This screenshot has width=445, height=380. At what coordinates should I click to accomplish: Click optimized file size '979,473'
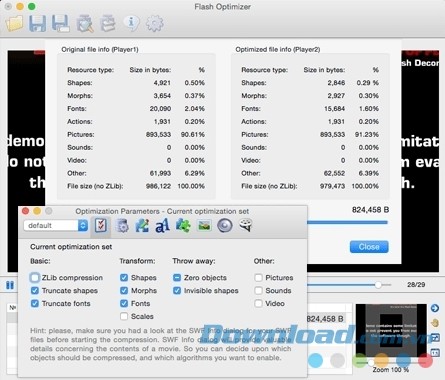pyautogui.click(x=332, y=186)
